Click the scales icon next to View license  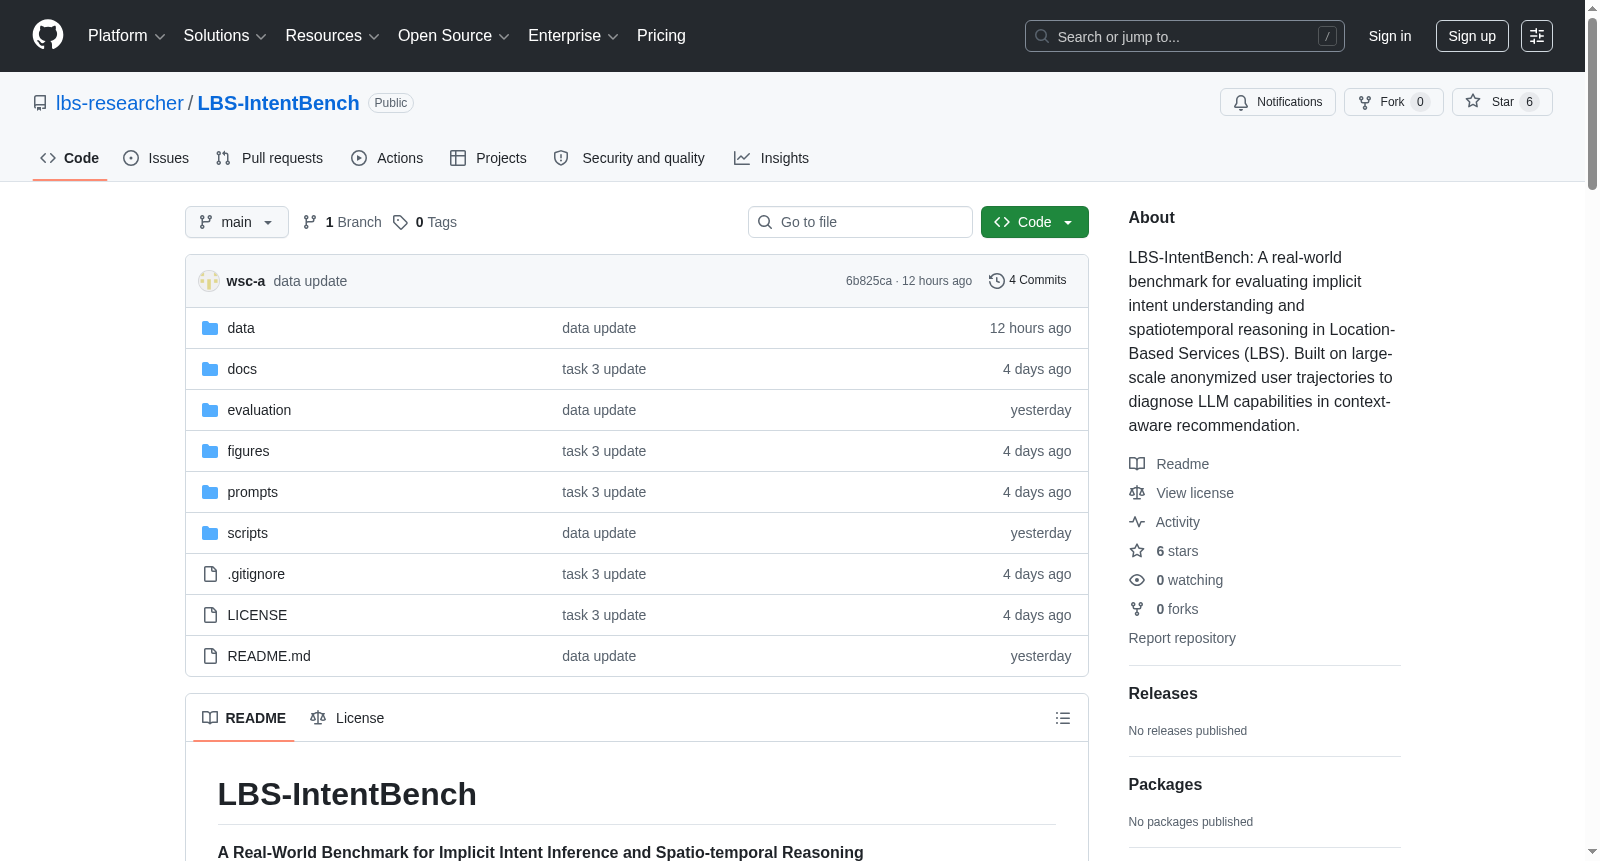click(1137, 493)
